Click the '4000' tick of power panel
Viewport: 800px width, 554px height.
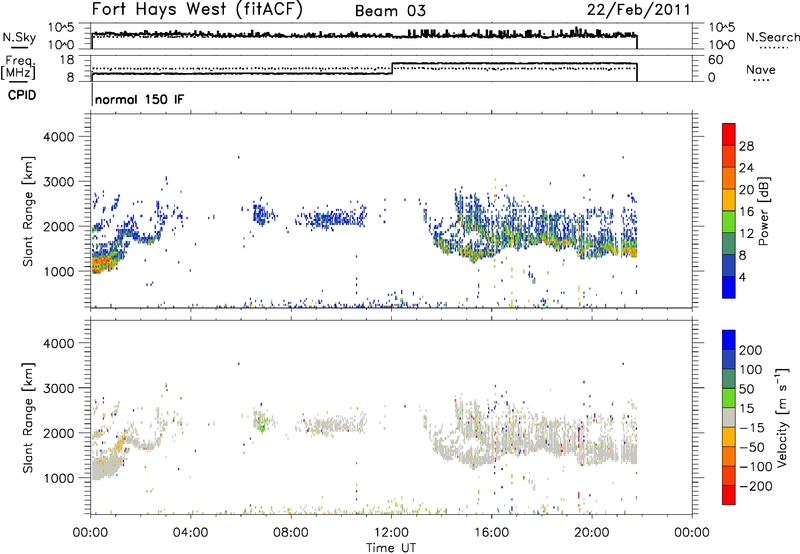click(x=59, y=137)
